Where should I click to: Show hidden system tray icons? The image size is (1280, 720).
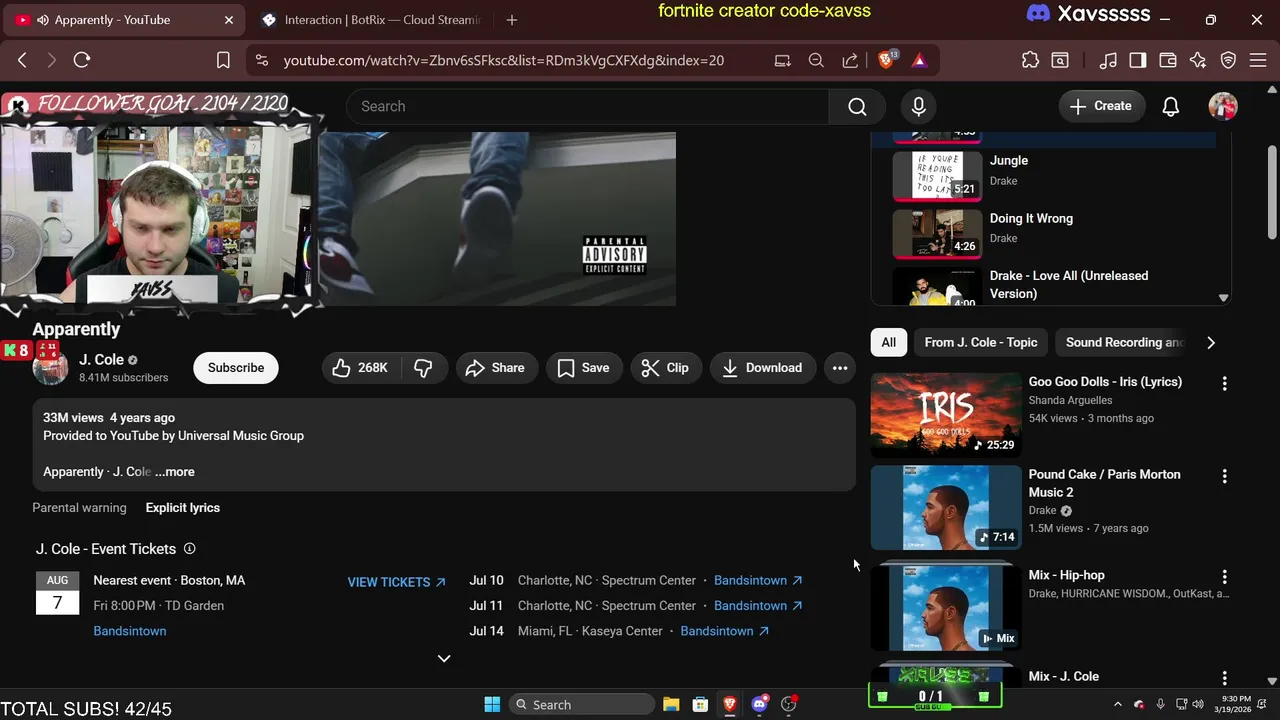(1120, 704)
